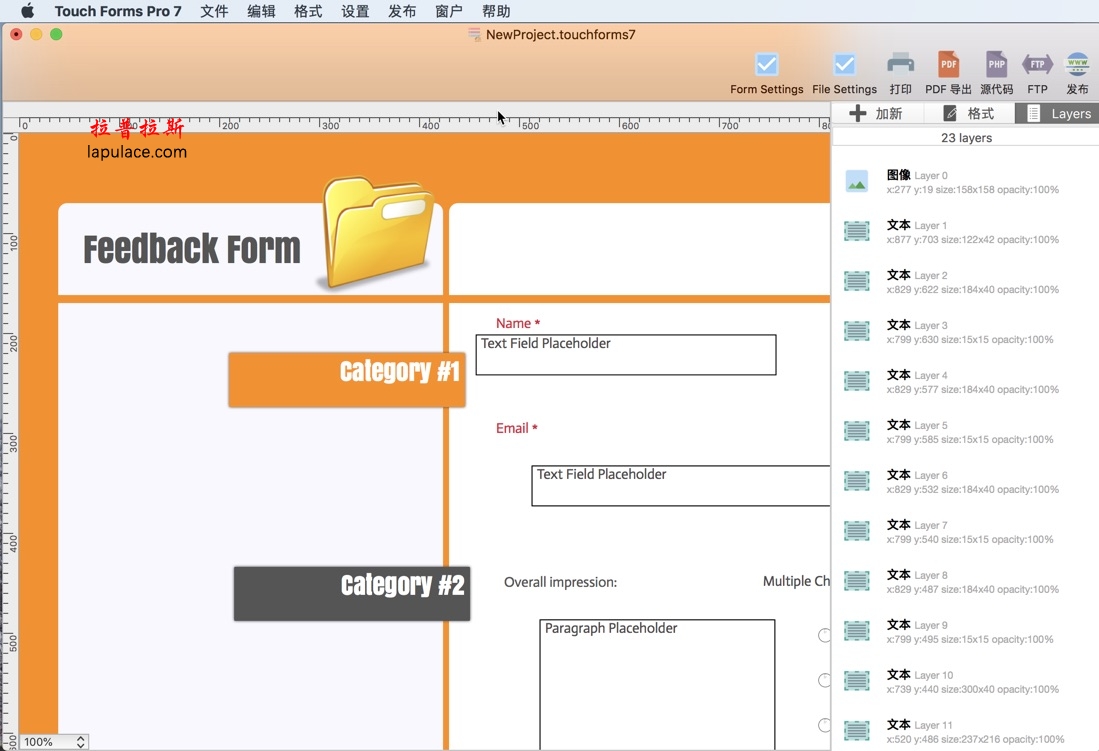The image size is (1099, 751).
Task: Open the Touch Forms Pro 7 app menu
Action: 118,11
